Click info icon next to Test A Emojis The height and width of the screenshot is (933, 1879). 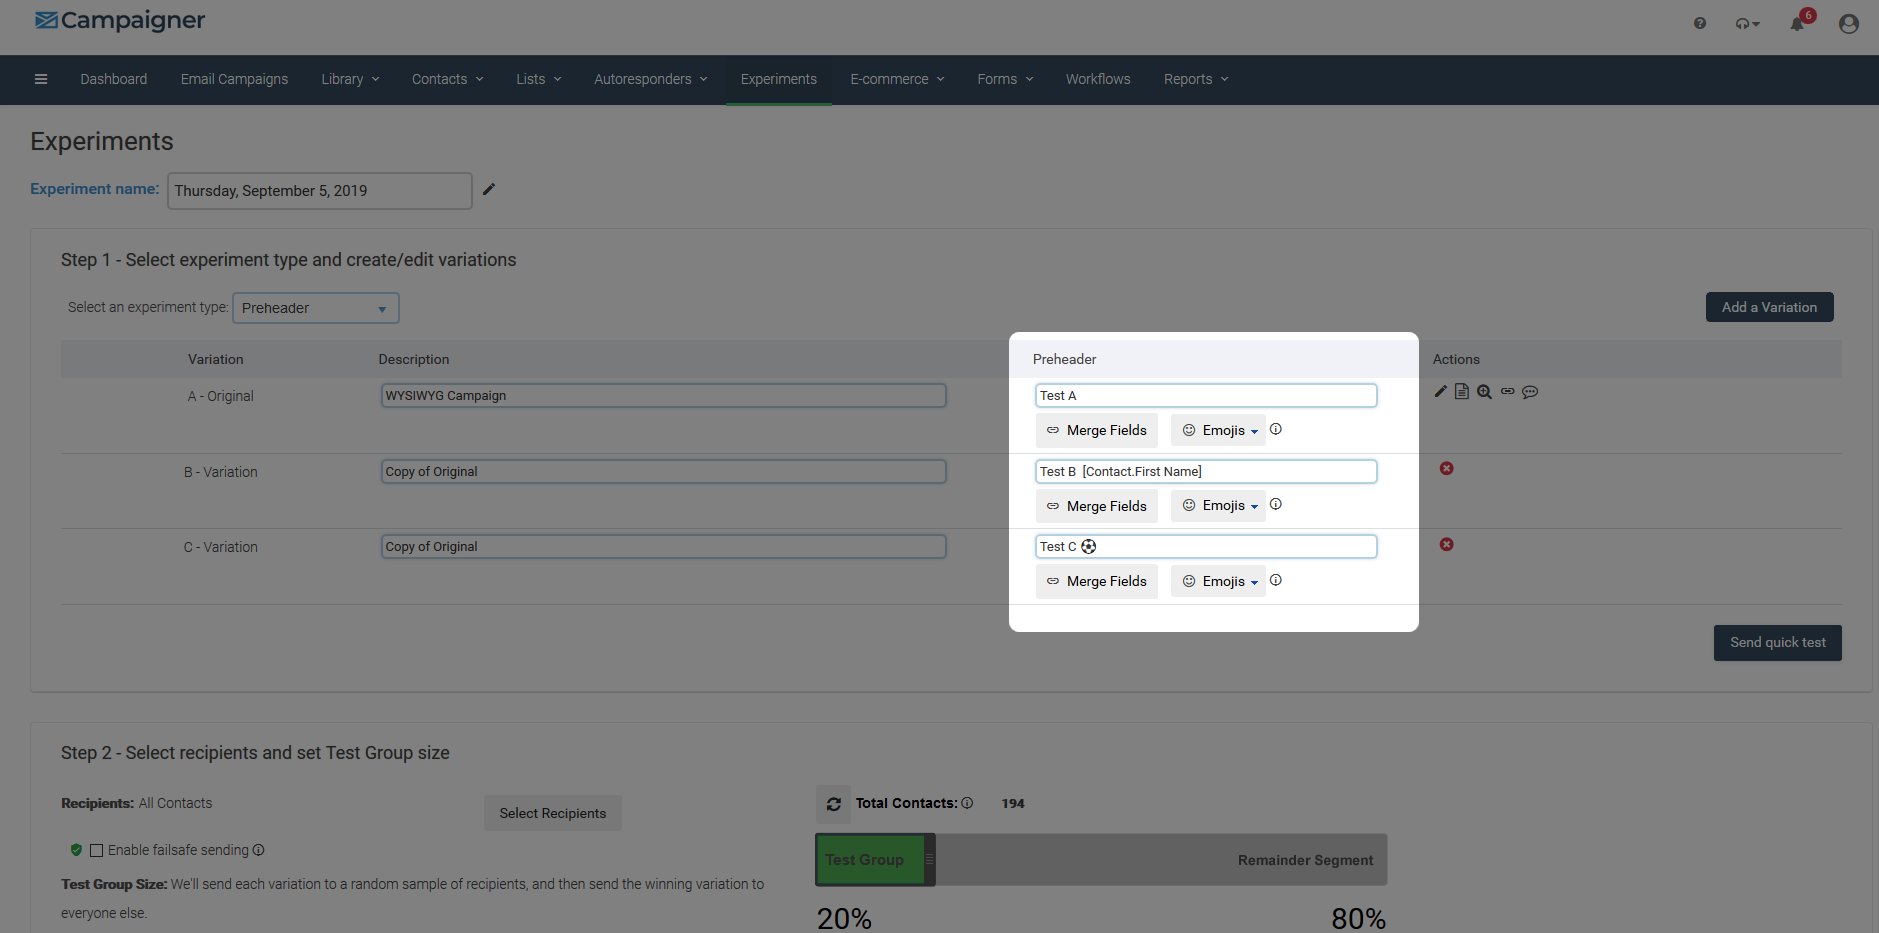pos(1276,429)
